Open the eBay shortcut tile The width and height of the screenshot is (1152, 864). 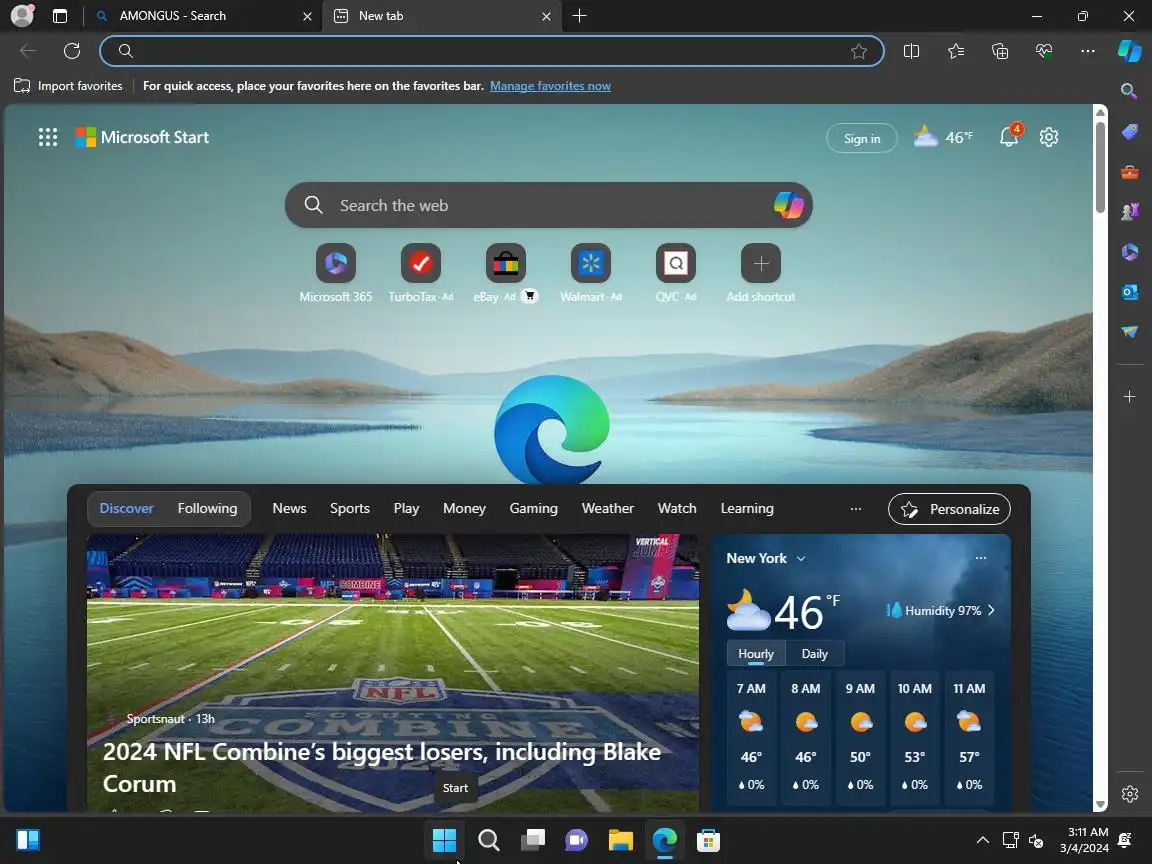[x=505, y=273]
